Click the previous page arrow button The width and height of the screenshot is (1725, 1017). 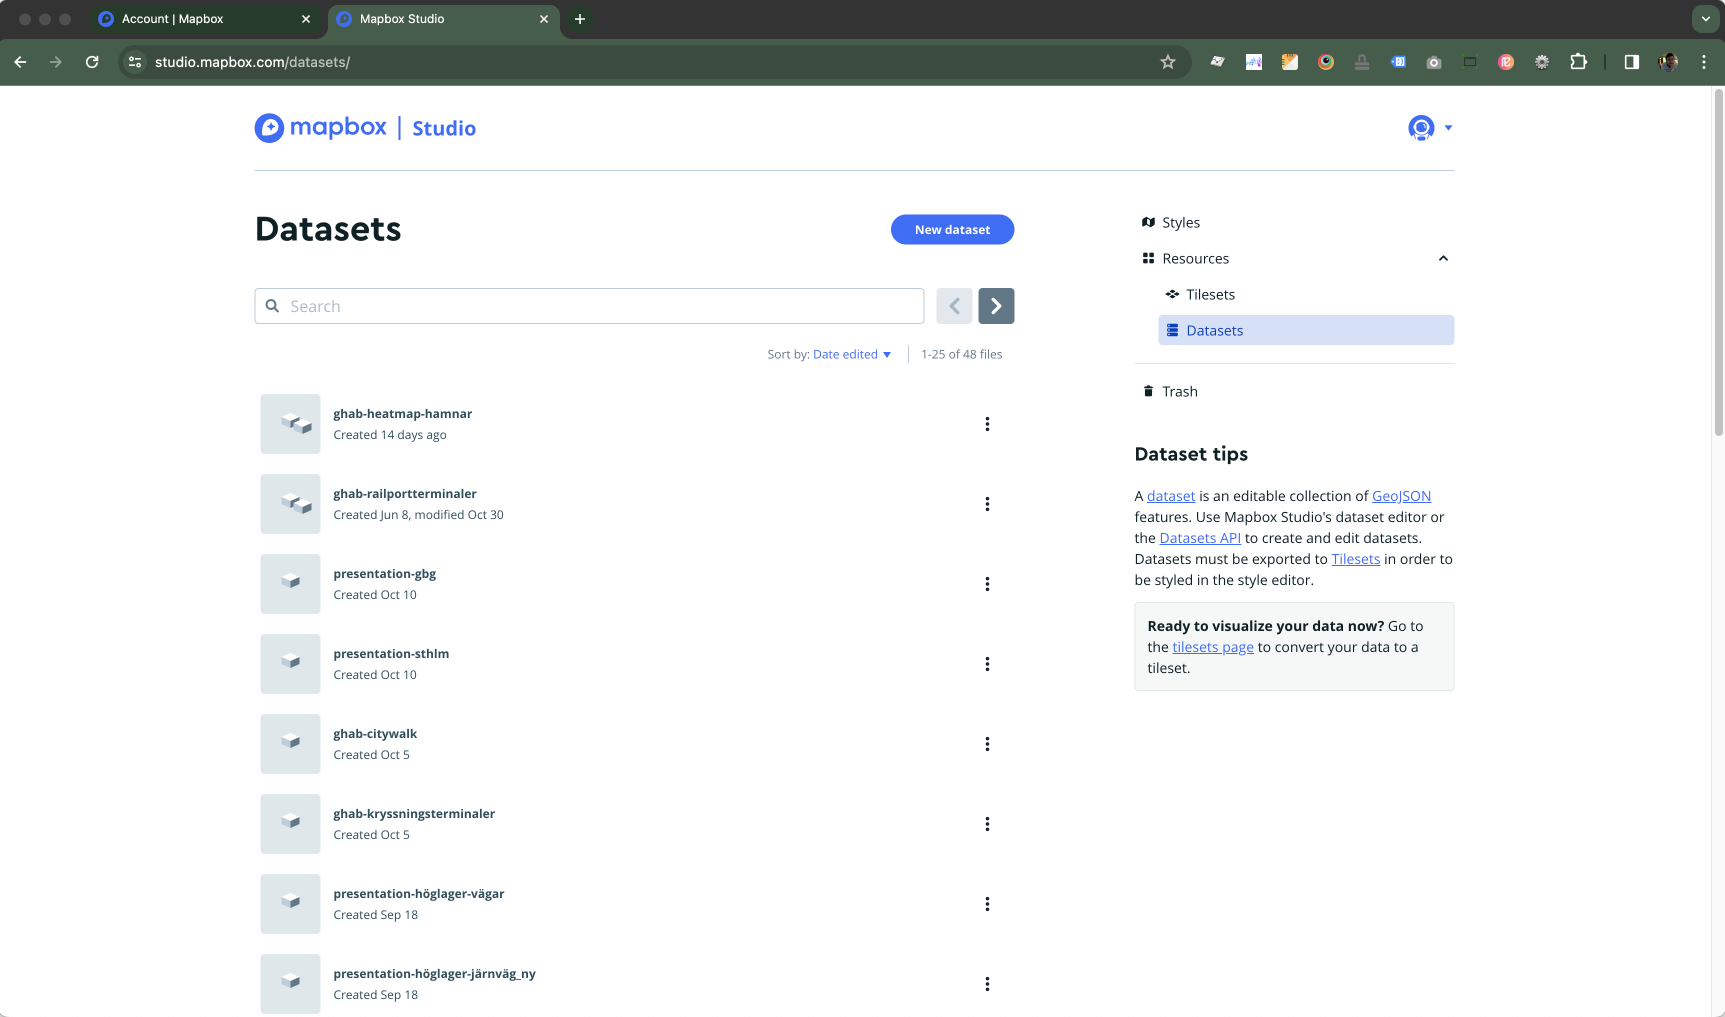(x=954, y=306)
